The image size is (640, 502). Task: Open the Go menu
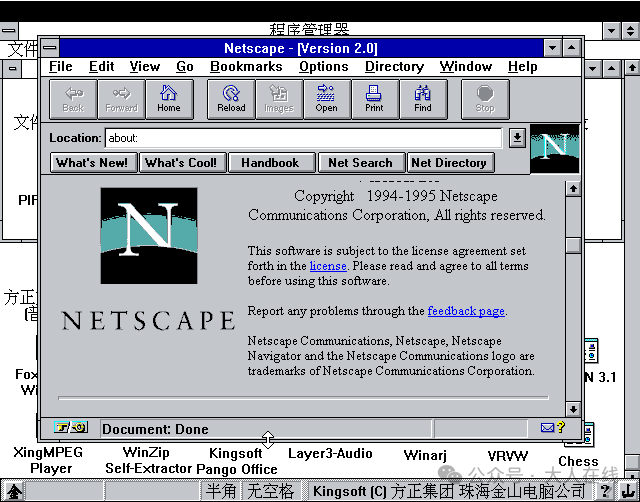pyautogui.click(x=185, y=67)
